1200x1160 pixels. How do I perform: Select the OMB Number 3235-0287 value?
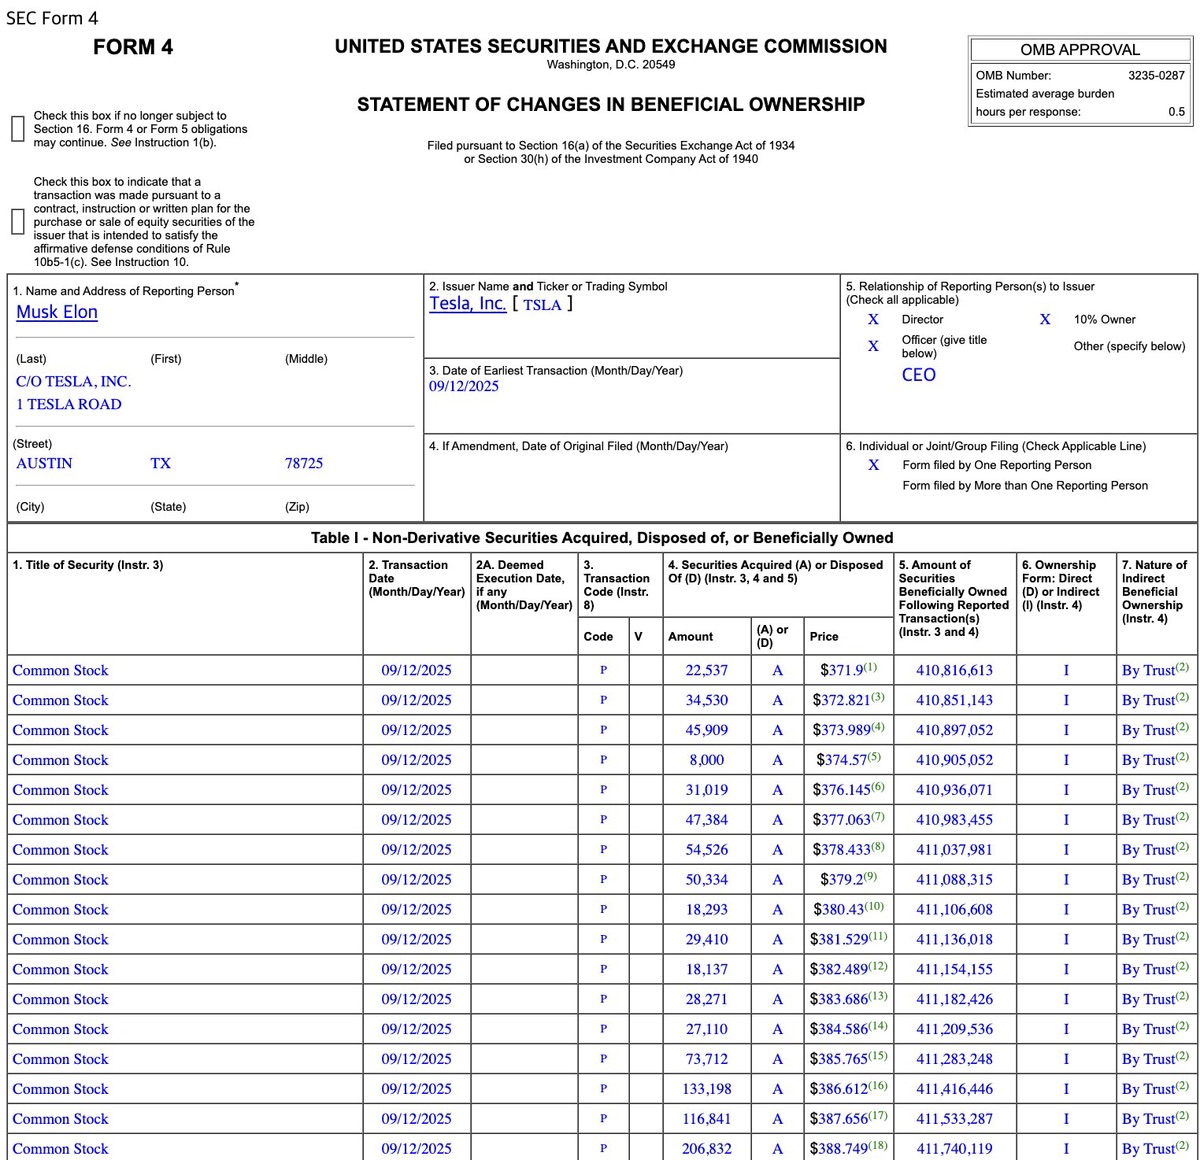(x=1156, y=75)
